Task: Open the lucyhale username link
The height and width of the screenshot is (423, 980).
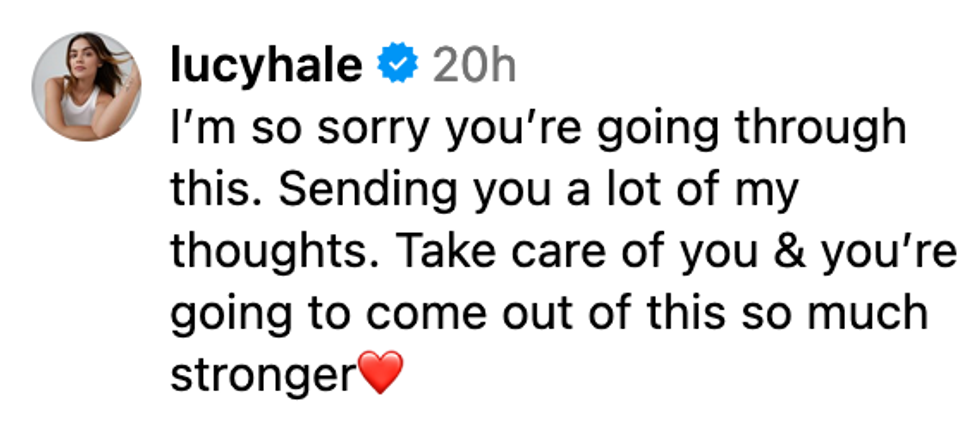Action: pos(266,66)
